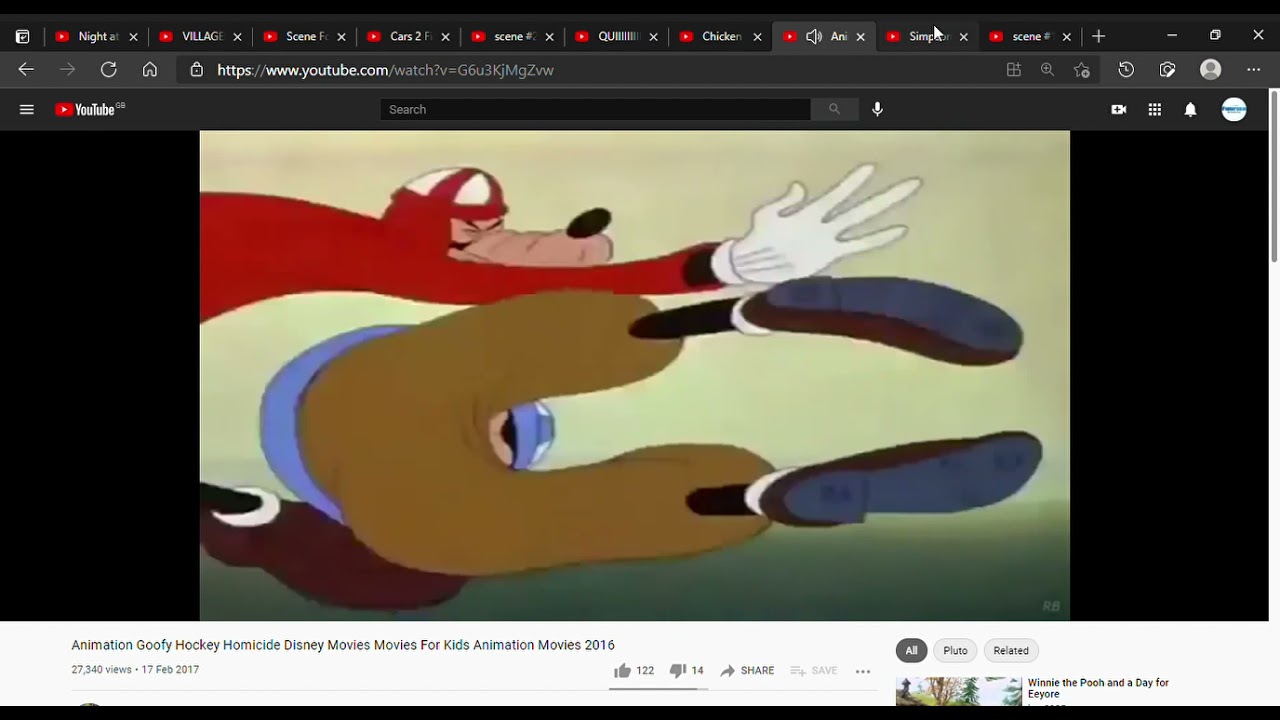Open the browser tab actions menu icon
Image resolution: width=1280 pixels, height=720 pixels.
tap(22, 37)
